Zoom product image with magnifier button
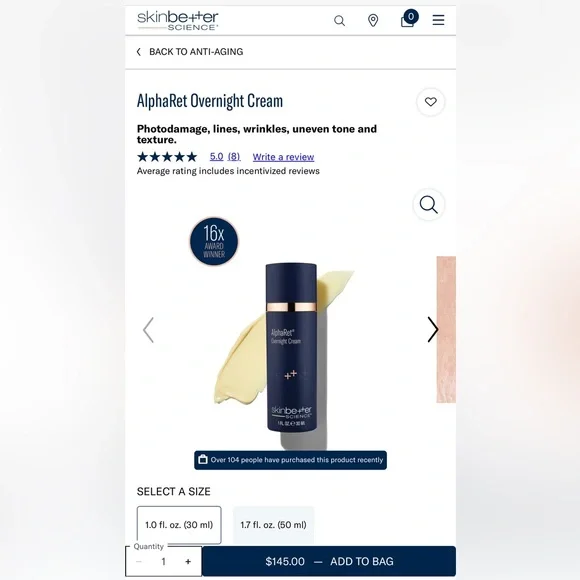This screenshot has height=580, width=580. coord(428,204)
